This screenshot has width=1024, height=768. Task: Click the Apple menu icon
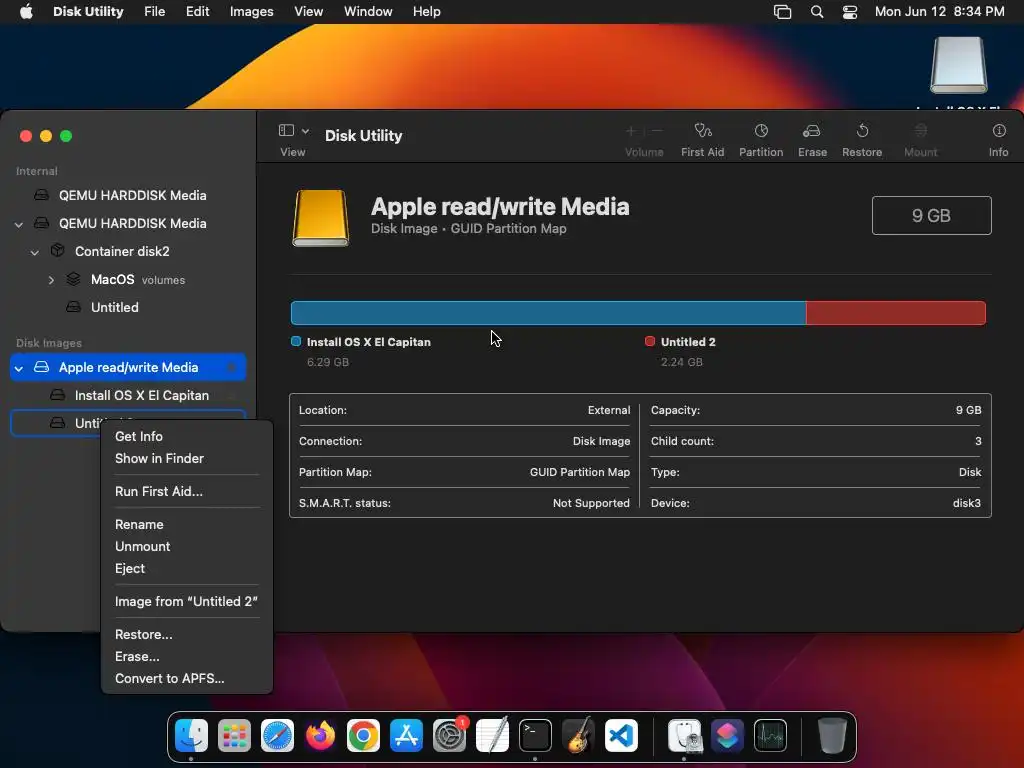pyautogui.click(x=26, y=12)
